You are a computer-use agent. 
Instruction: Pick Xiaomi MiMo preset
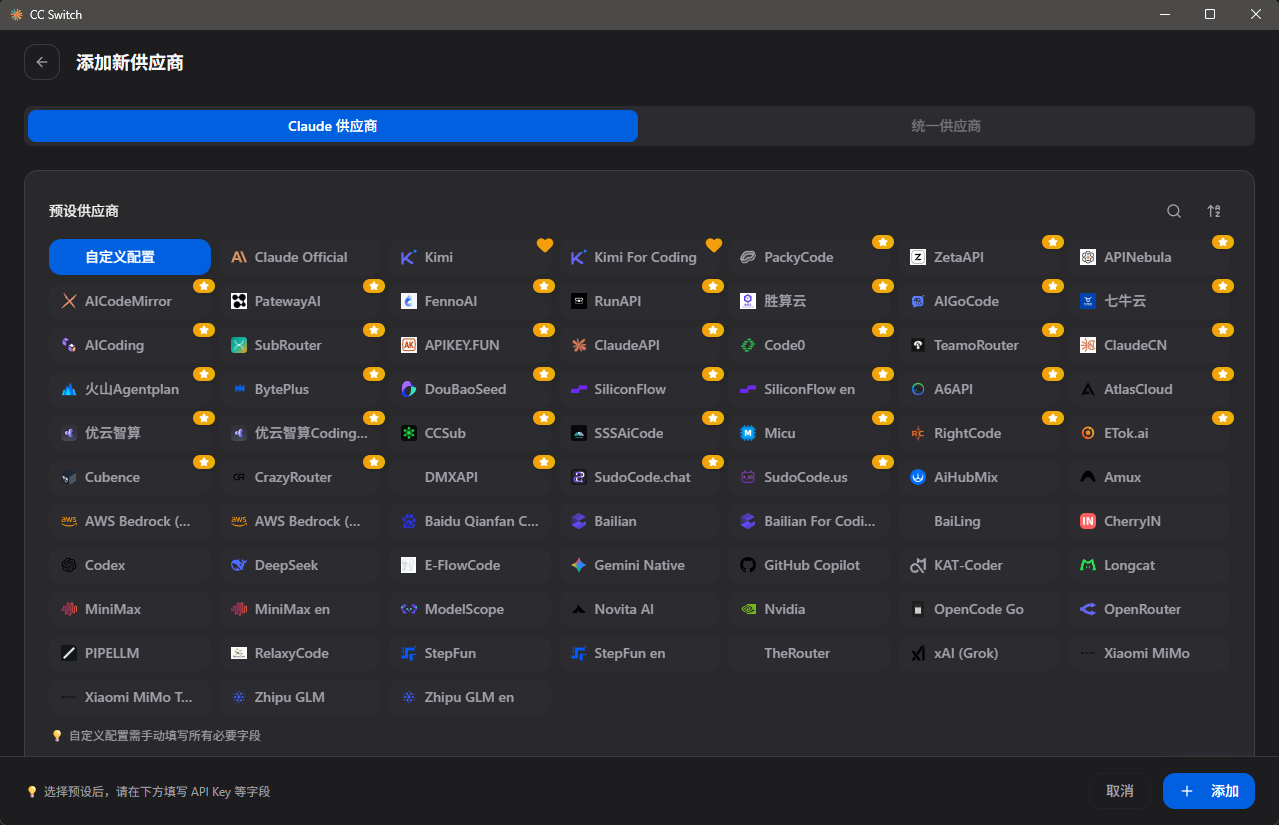pyautogui.click(x=1150, y=653)
